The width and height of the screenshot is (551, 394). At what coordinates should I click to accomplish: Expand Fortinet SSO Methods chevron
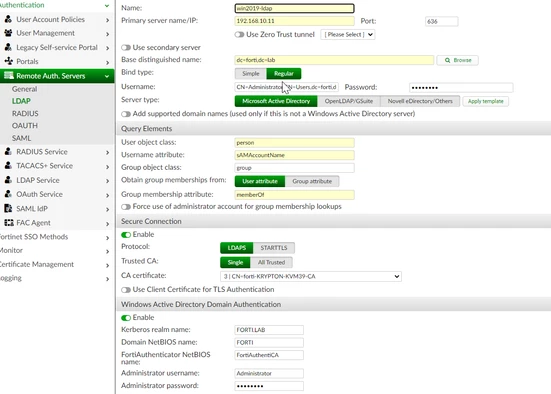point(107,238)
